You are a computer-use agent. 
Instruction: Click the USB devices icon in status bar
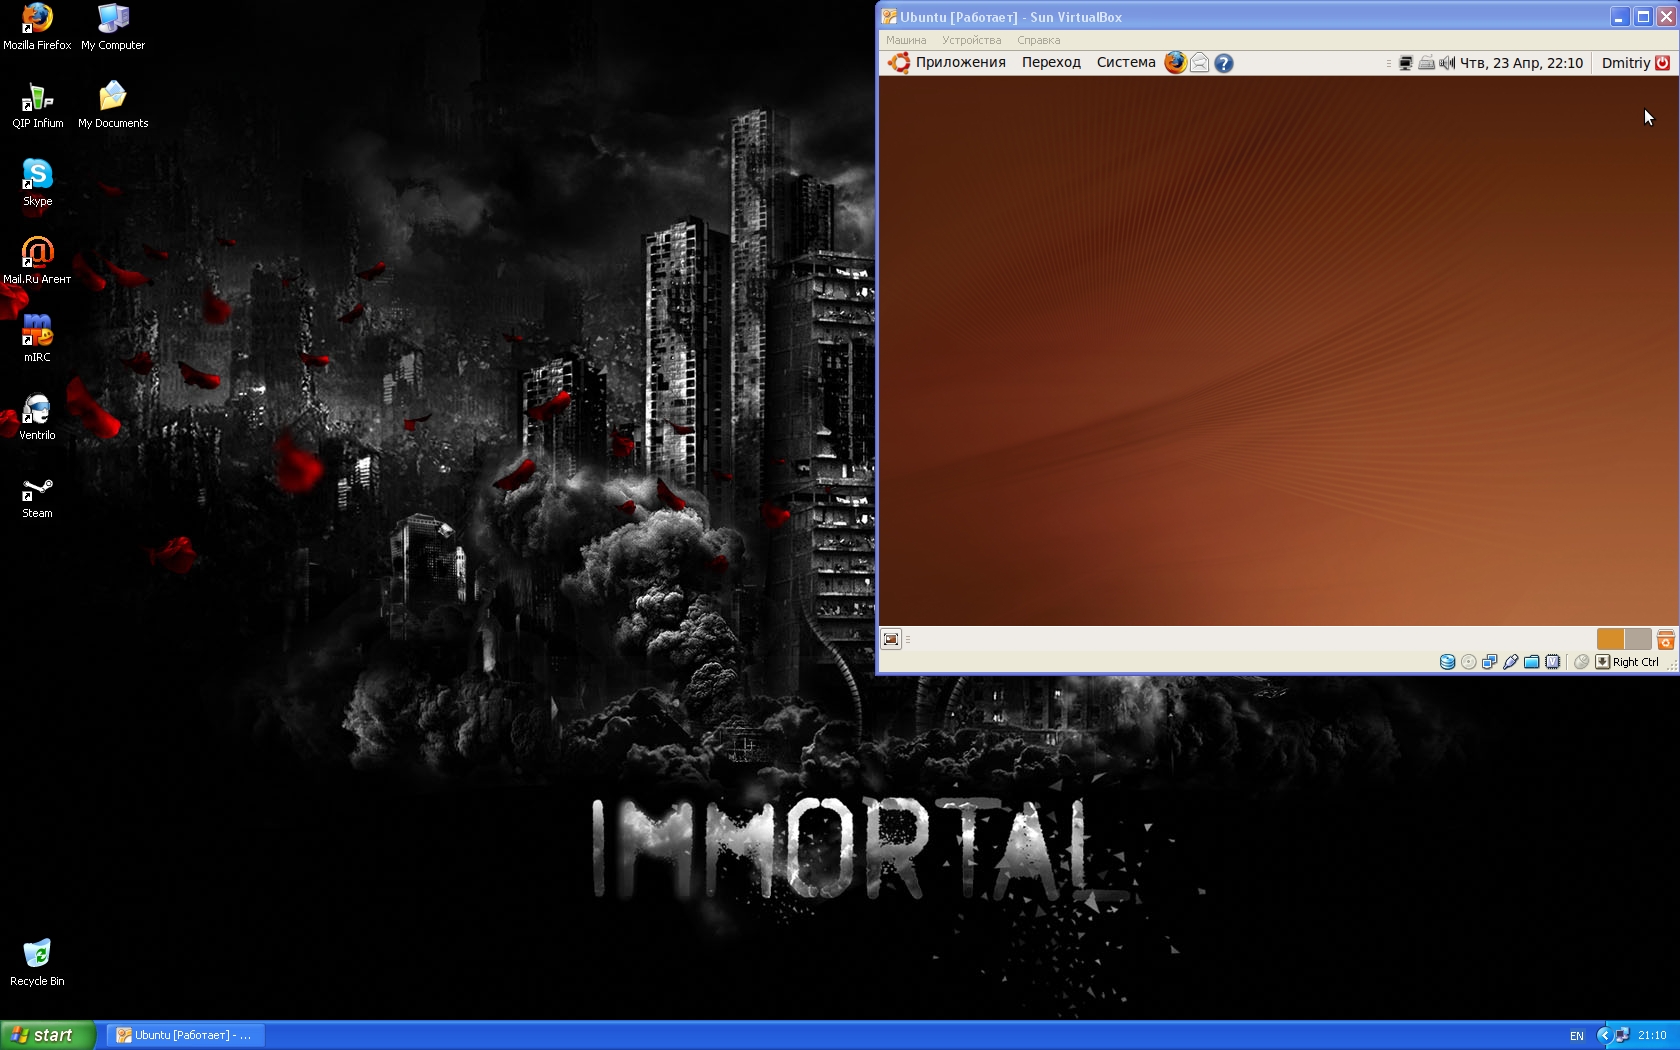pos(1510,662)
